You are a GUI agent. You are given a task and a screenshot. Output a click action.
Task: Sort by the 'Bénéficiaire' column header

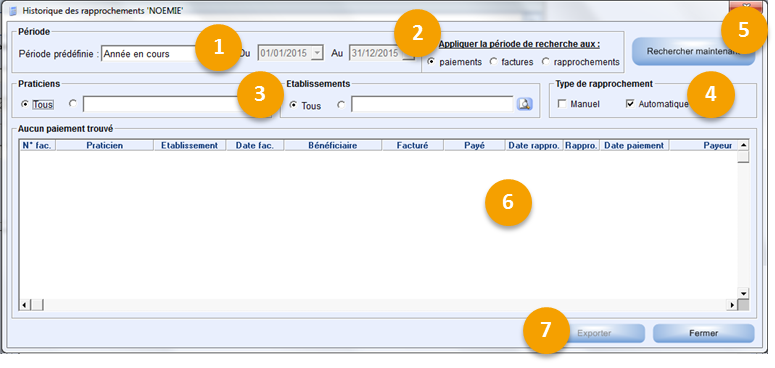tap(333, 145)
